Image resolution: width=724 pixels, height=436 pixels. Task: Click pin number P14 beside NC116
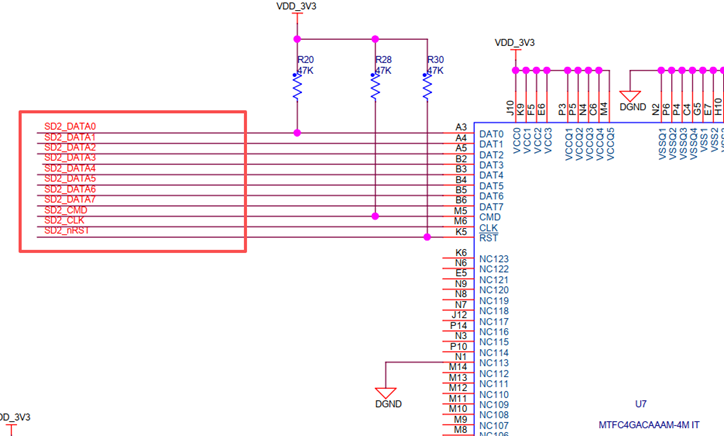(459, 326)
